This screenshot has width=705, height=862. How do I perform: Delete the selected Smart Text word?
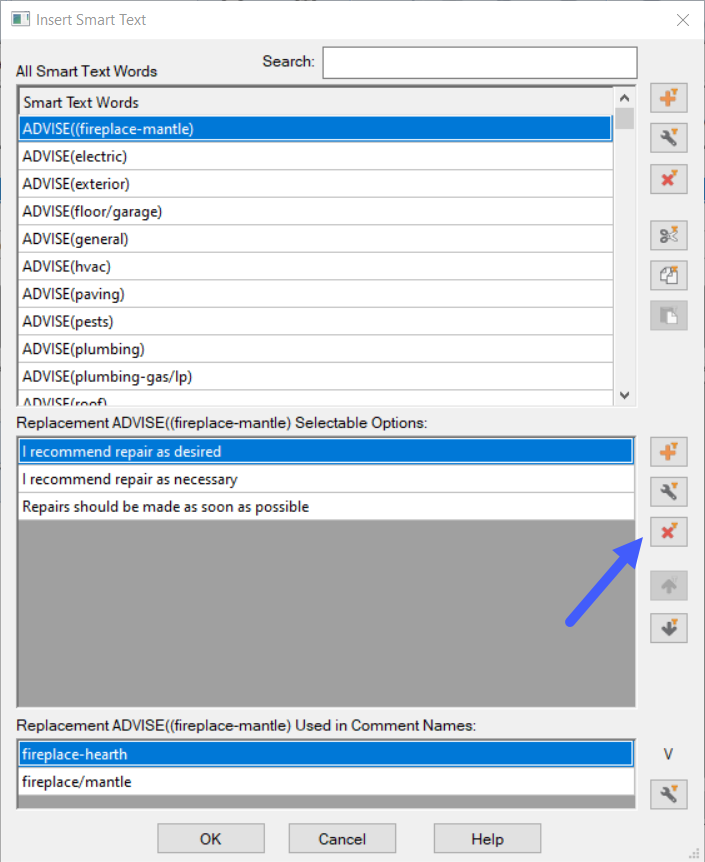click(x=668, y=179)
